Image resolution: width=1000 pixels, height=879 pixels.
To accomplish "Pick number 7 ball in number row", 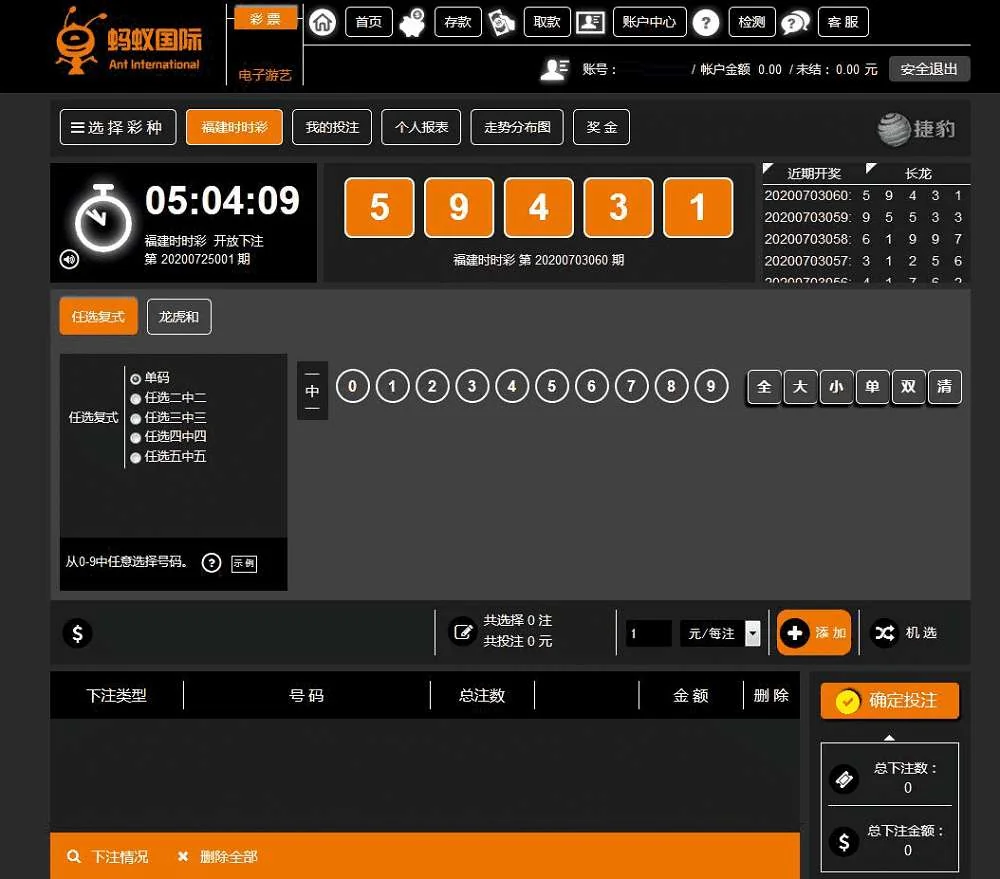I will point(631,386).
